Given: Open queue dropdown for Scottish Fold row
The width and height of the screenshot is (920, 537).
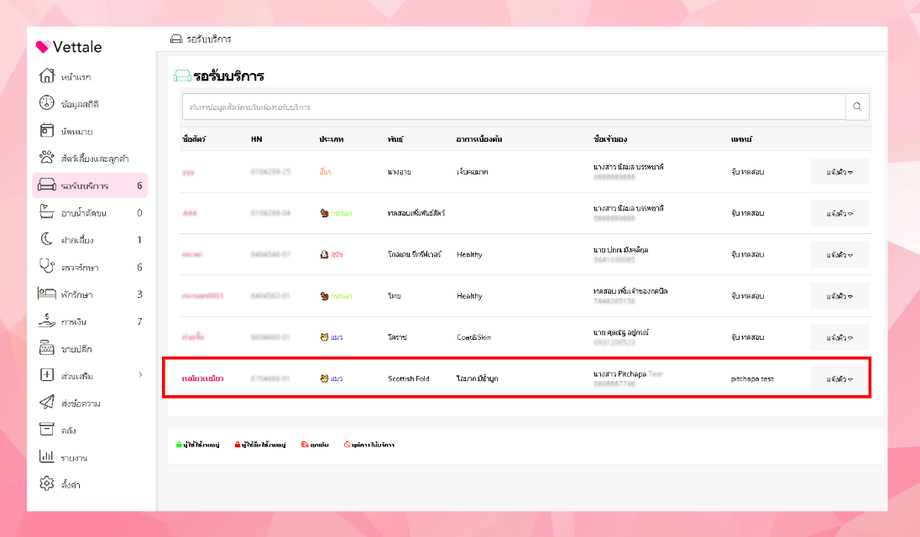Looking at the screenshot, I should (x=839, y=379).
